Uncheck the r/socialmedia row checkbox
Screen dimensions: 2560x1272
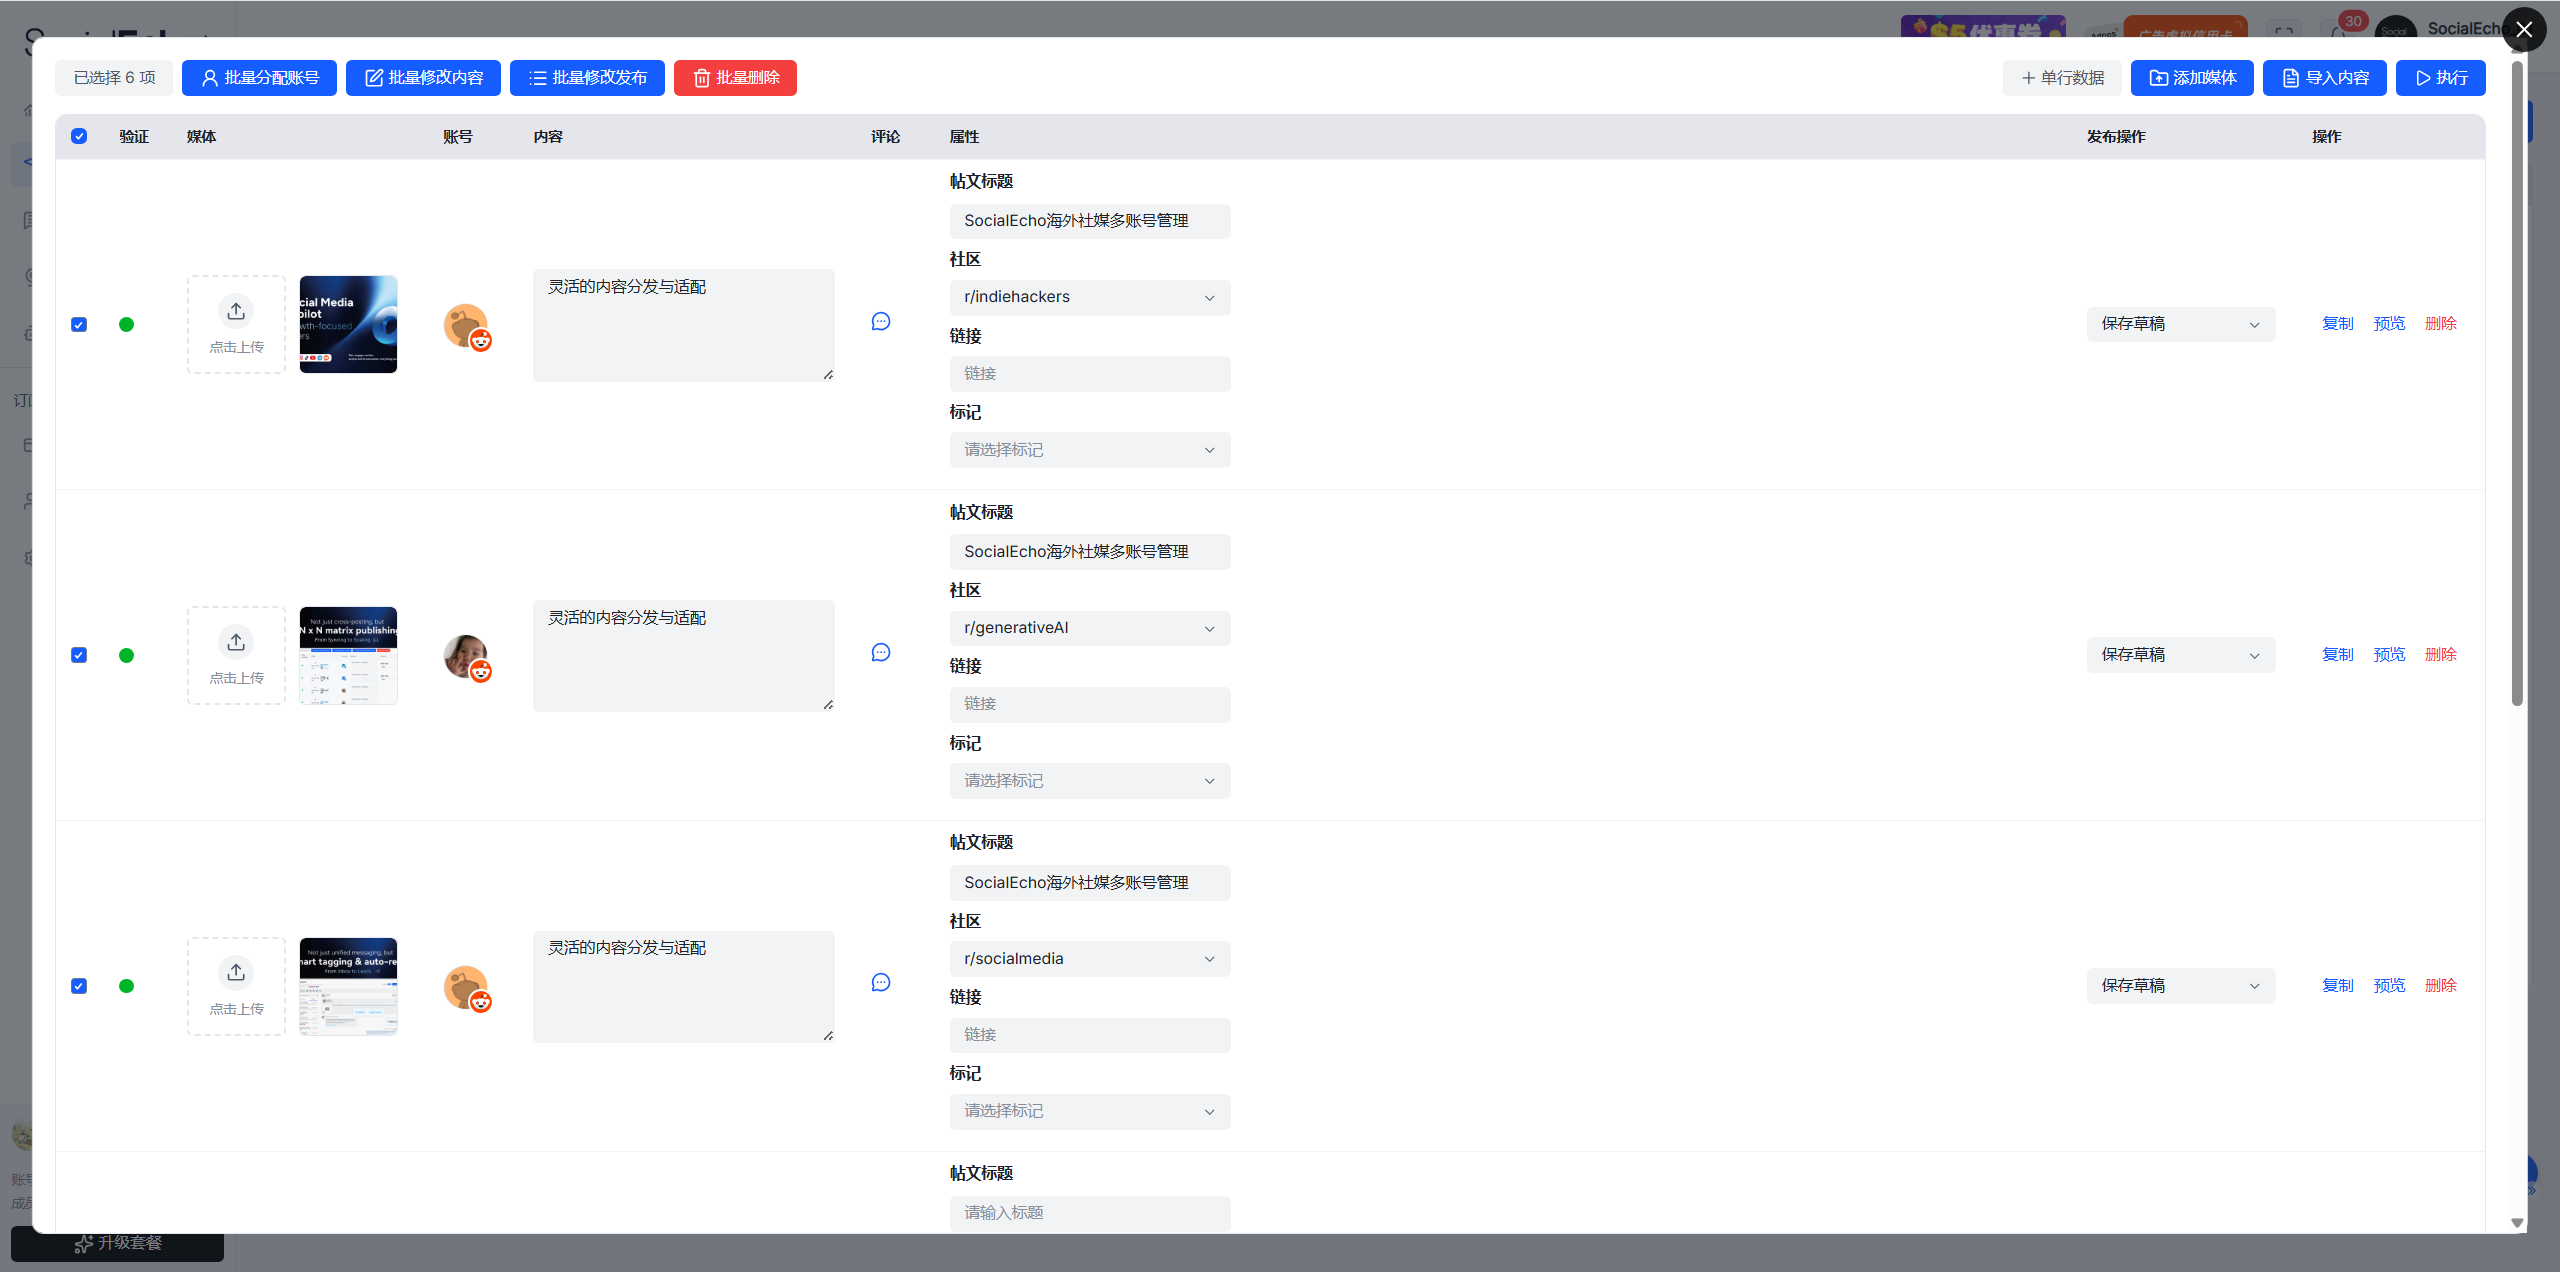click(79, 986)
